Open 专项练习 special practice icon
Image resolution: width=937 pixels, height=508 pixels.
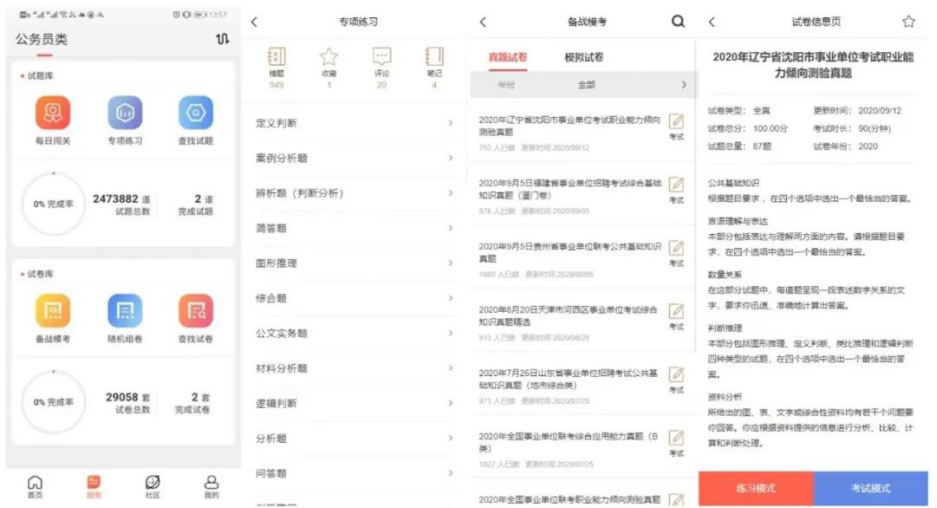(125, 115)
